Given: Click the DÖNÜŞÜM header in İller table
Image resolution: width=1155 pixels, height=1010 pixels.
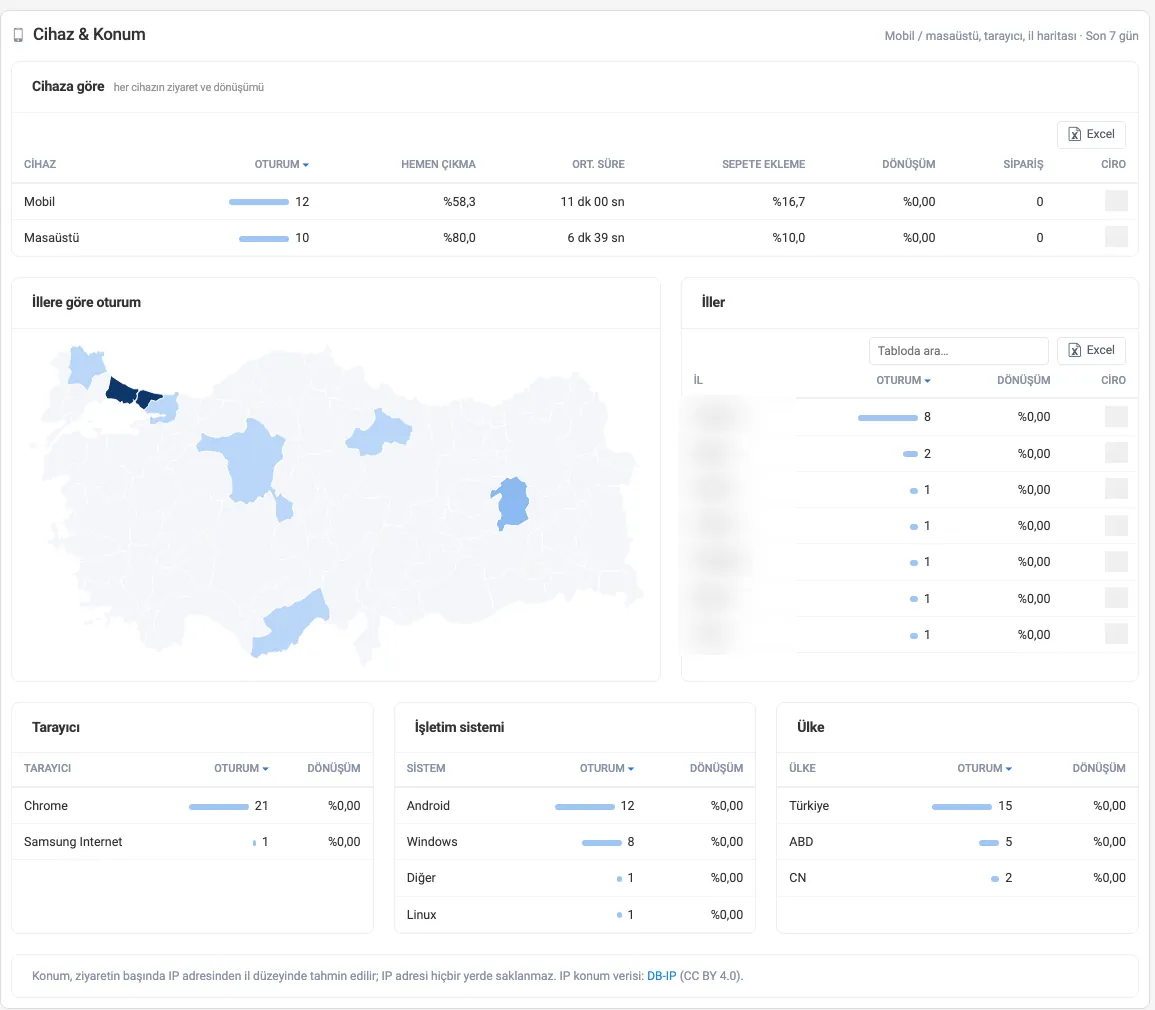Looking at the screenshot, I should click(x=1023, y=380).
